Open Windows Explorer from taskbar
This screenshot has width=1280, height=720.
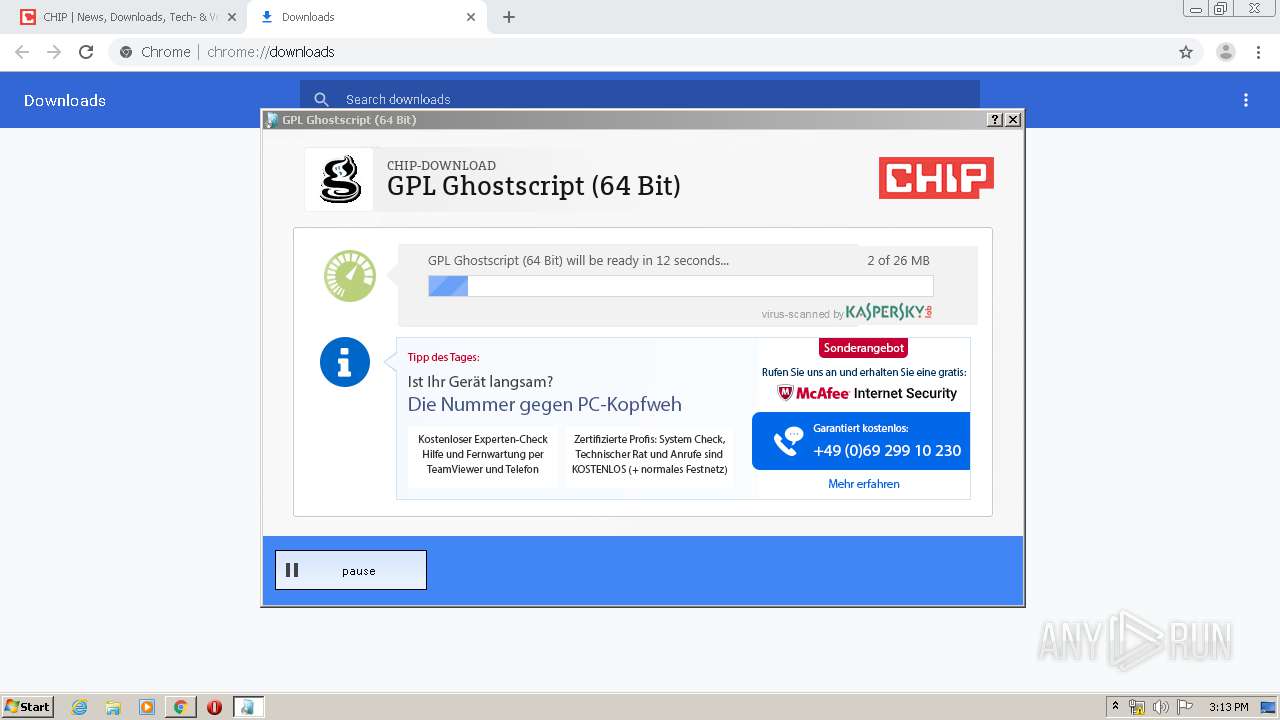113,707
